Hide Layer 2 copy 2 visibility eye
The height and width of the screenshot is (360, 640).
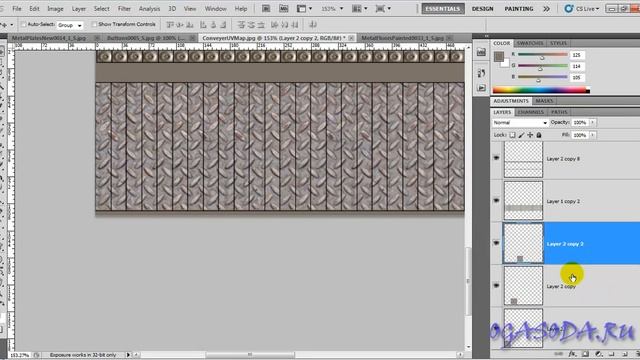click(x=496, y=243)
